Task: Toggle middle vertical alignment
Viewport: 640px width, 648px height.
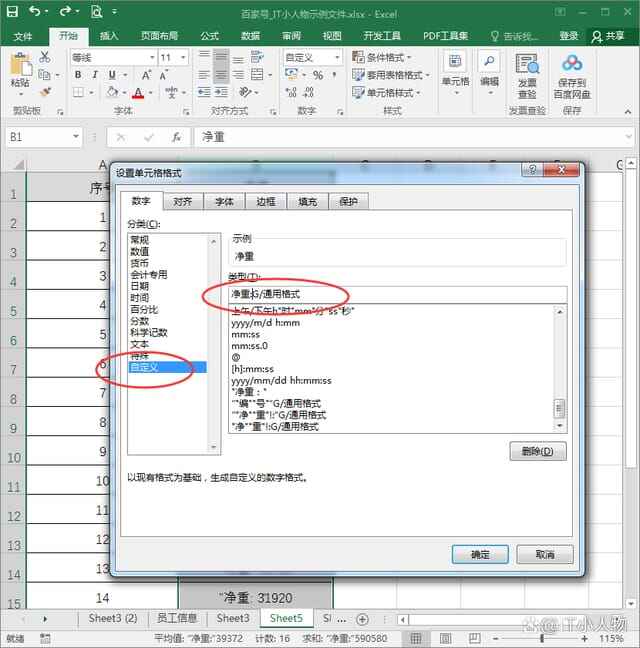Action: pos(221,57)
